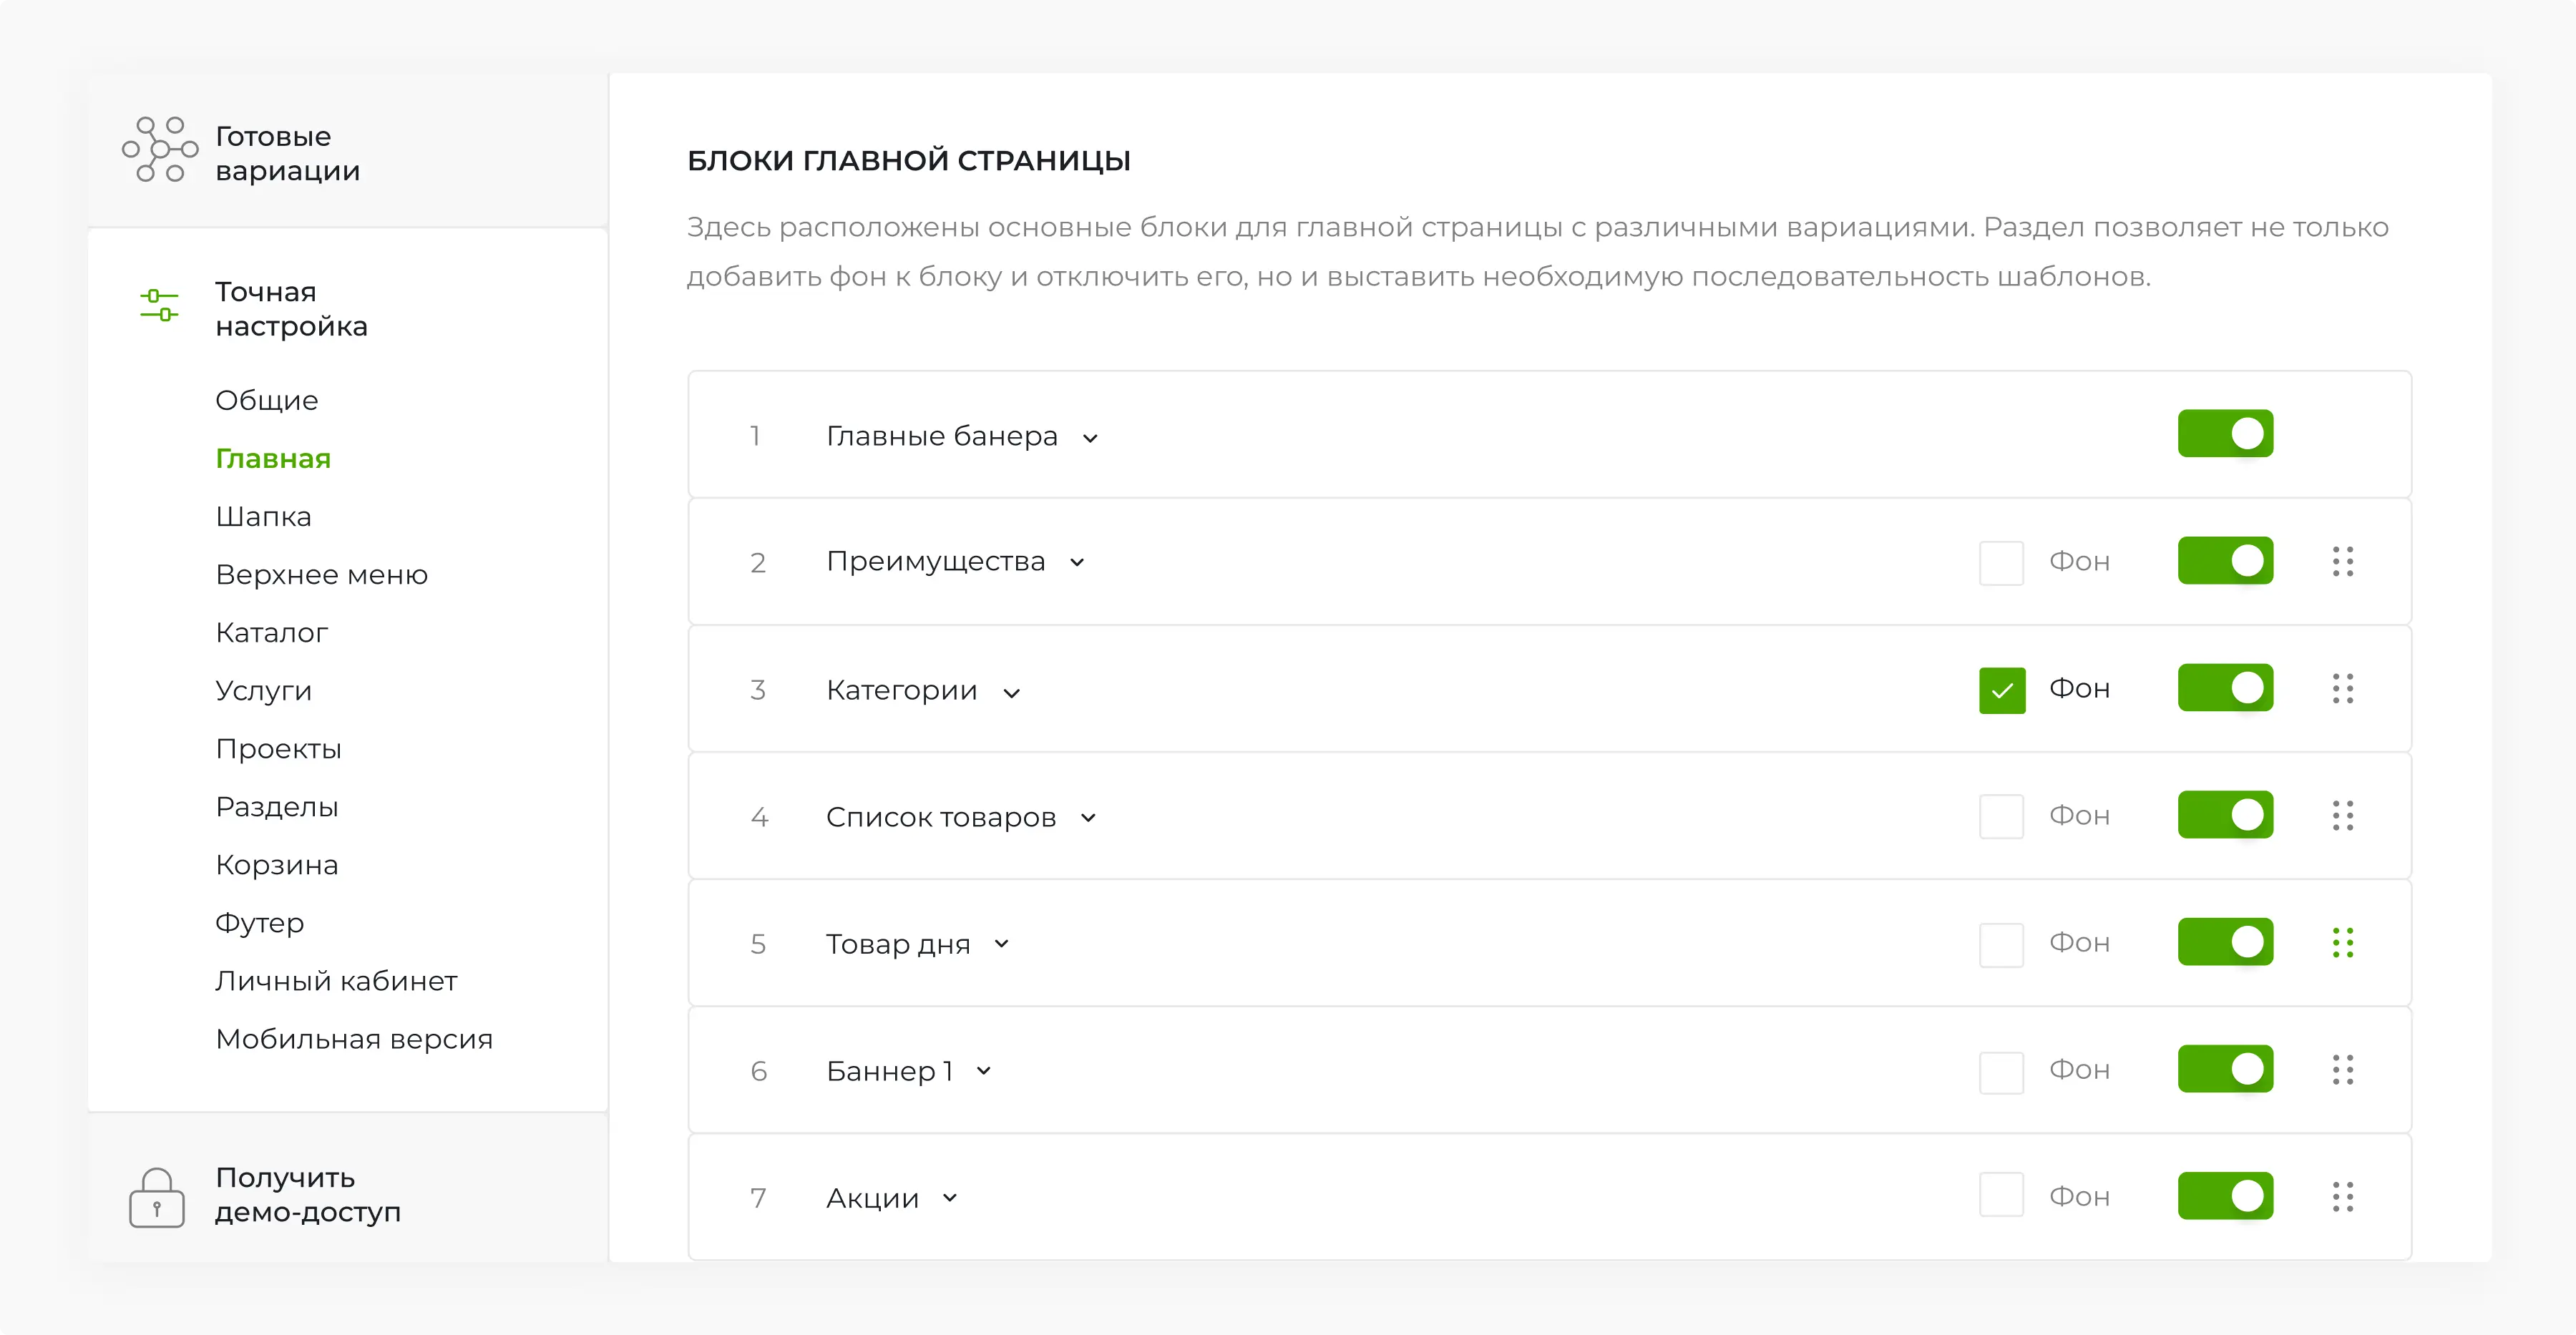Disable the Главные банера toggle

click(2226, 433)
